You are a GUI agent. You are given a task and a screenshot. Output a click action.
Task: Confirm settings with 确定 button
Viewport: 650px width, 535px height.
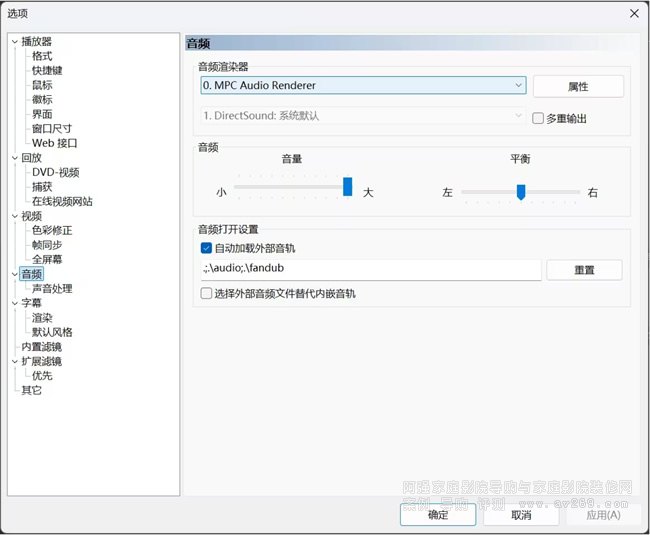(x=438, y=515)
